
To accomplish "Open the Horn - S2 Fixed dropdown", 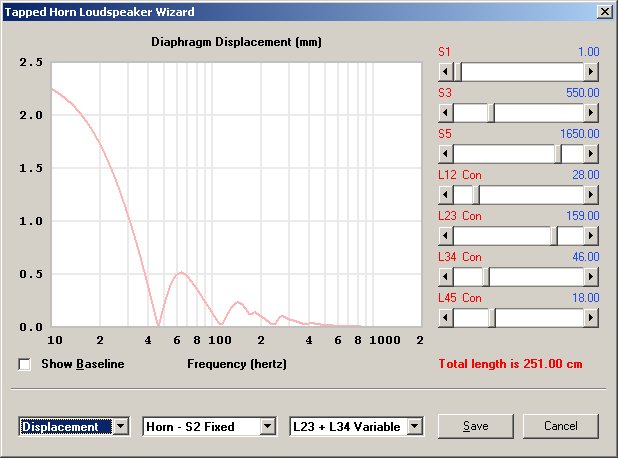I will 268,426.
